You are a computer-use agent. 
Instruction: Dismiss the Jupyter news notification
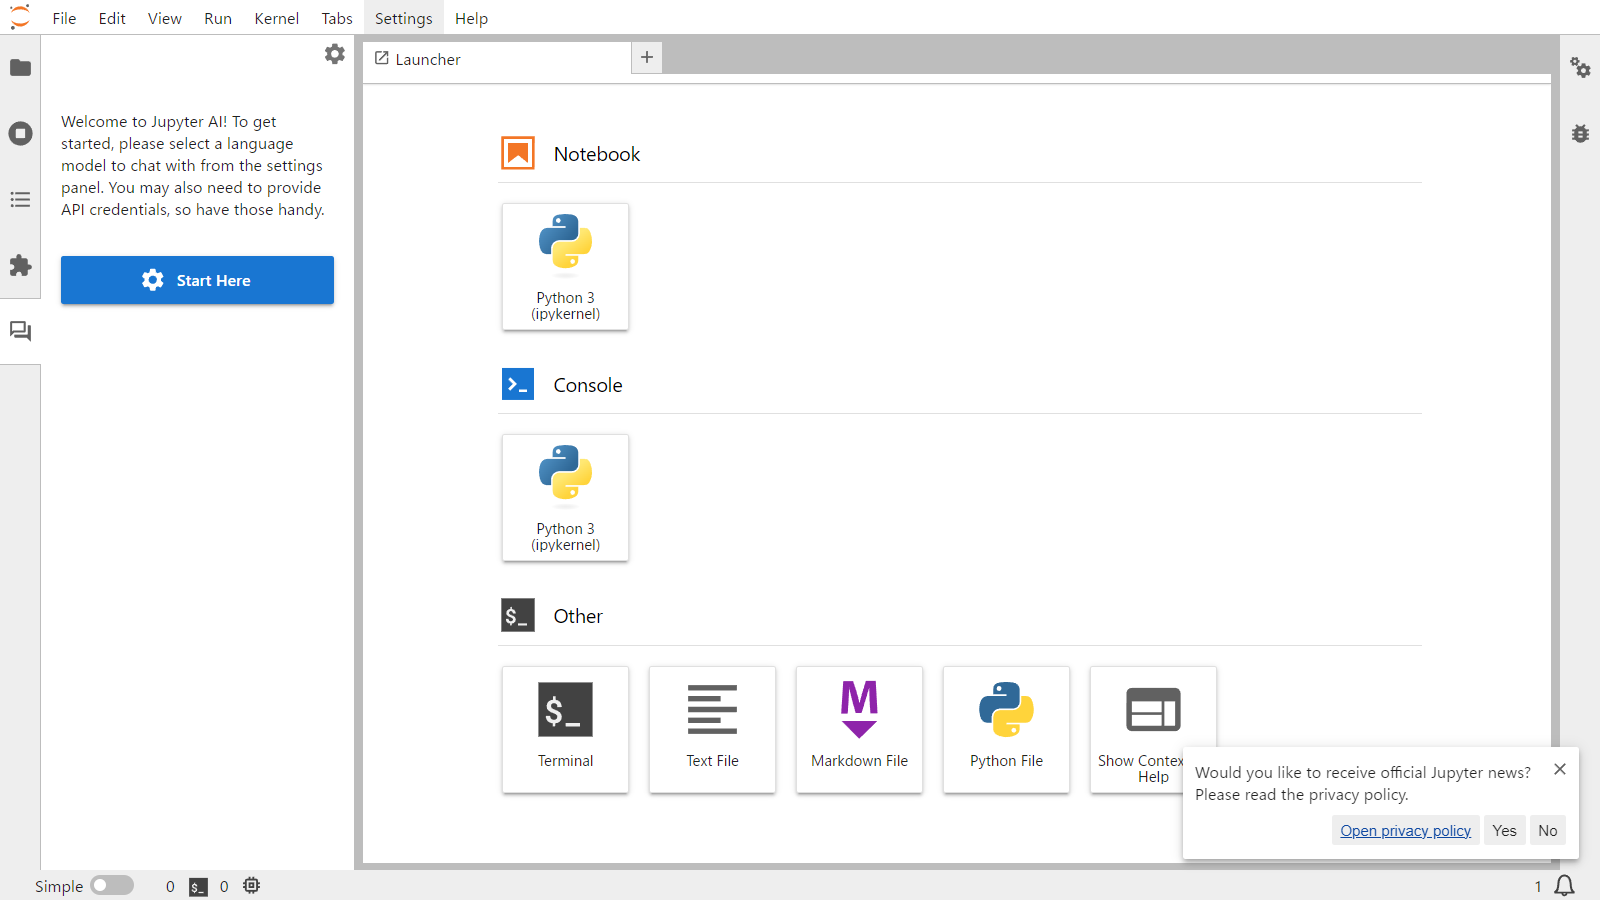tap(1560, 769)
